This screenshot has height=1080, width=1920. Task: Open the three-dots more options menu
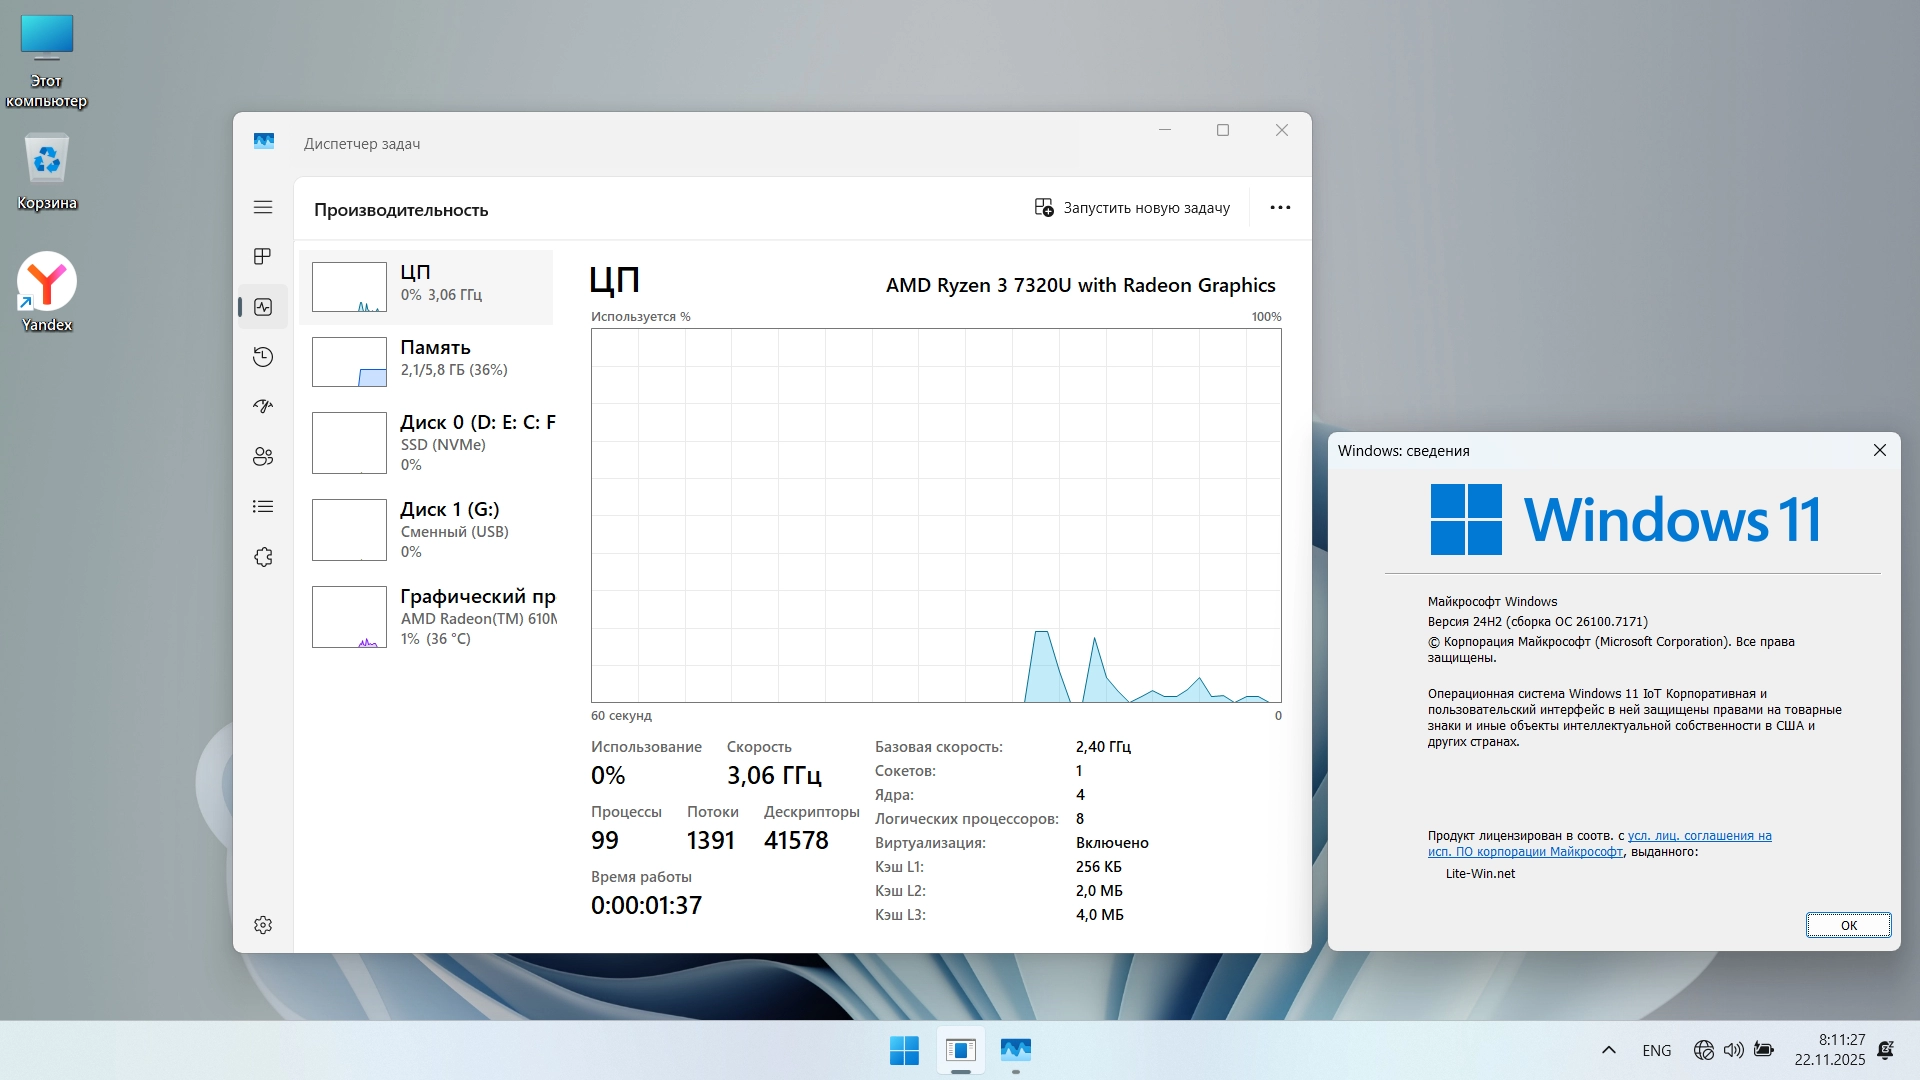1280,208
